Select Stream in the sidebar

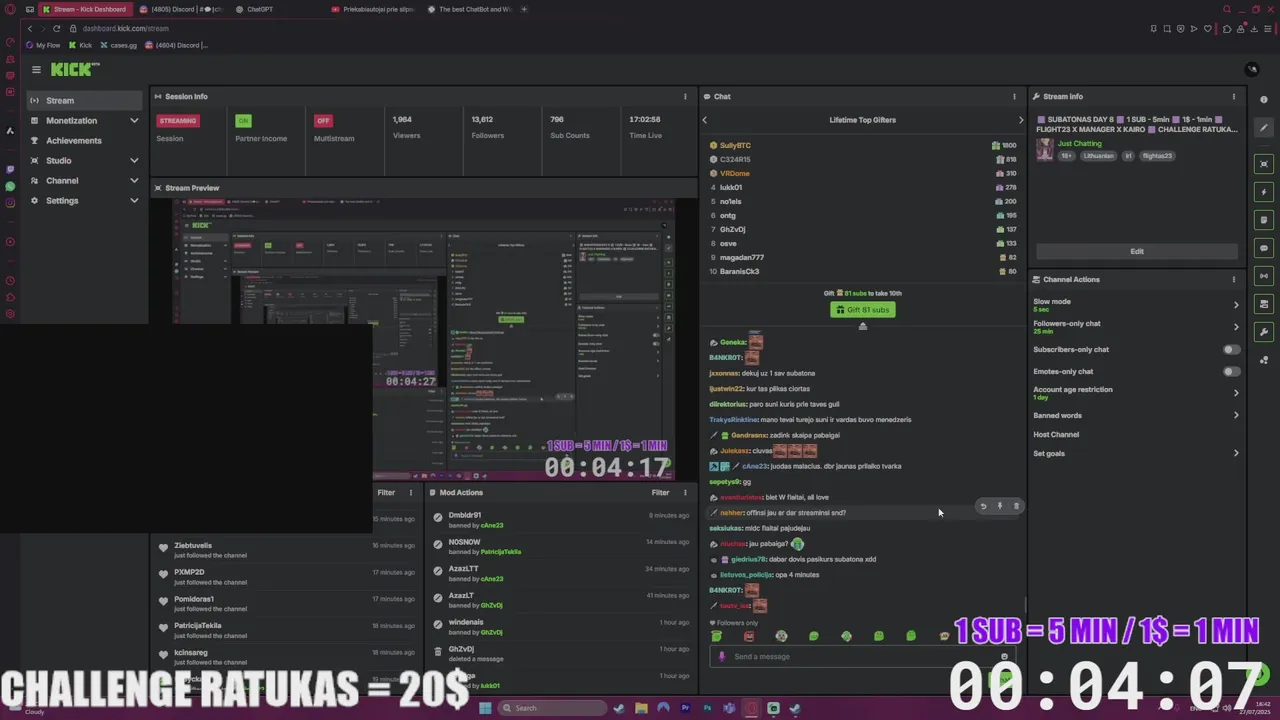[x=84, y=101]
